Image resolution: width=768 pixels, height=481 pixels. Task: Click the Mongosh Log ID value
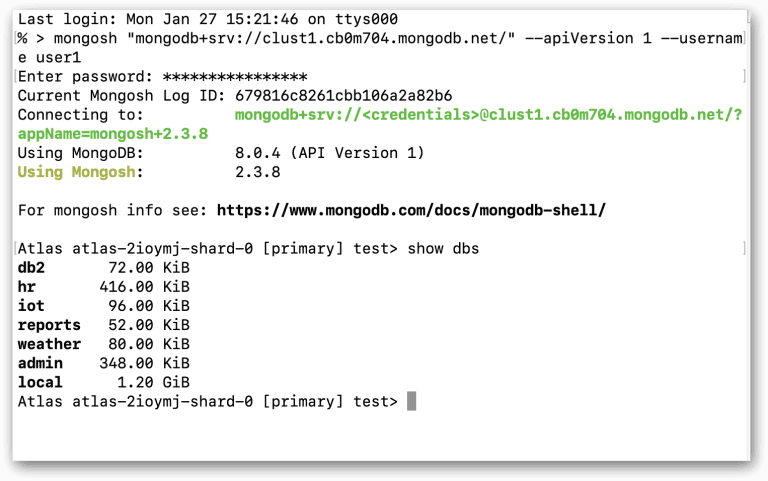click(x=343, y=96)
